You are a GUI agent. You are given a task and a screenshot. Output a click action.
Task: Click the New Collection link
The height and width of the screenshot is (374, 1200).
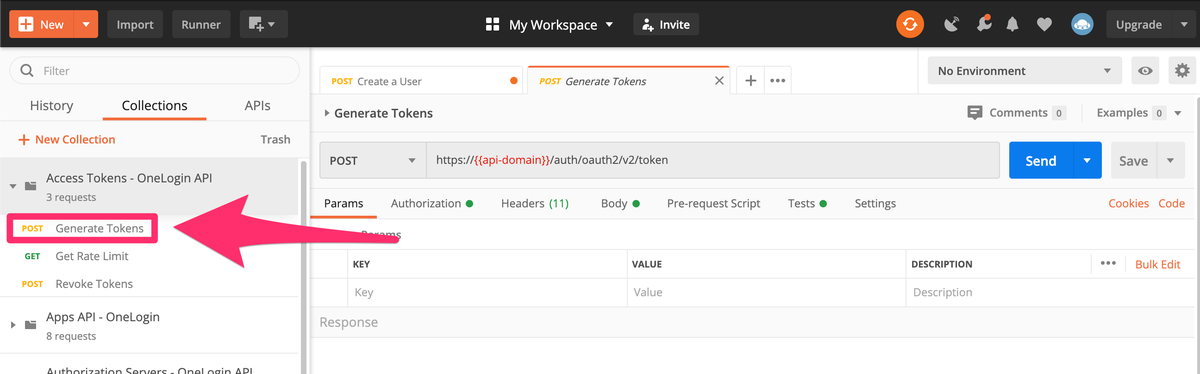click(67, 139)
